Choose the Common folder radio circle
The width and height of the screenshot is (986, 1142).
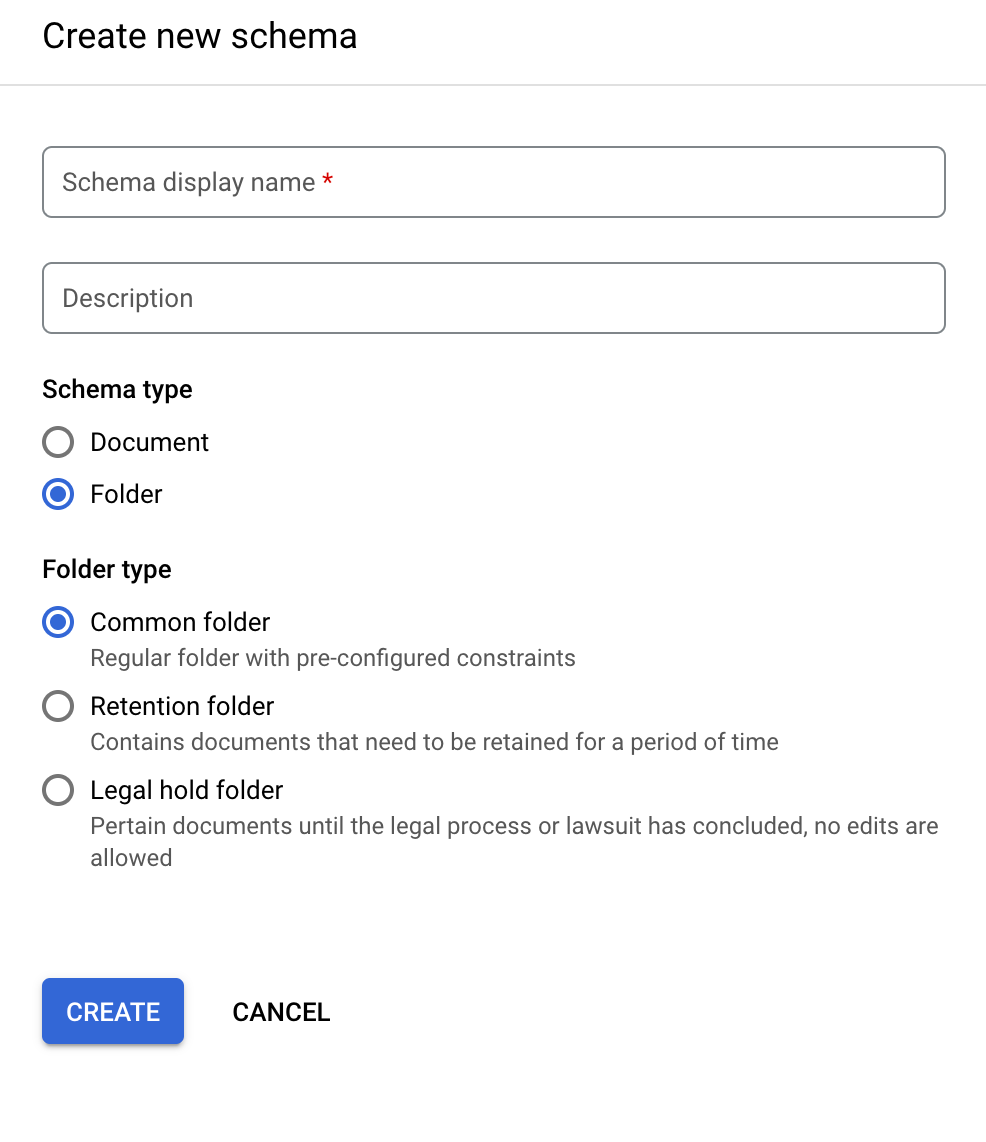(58, 622)
